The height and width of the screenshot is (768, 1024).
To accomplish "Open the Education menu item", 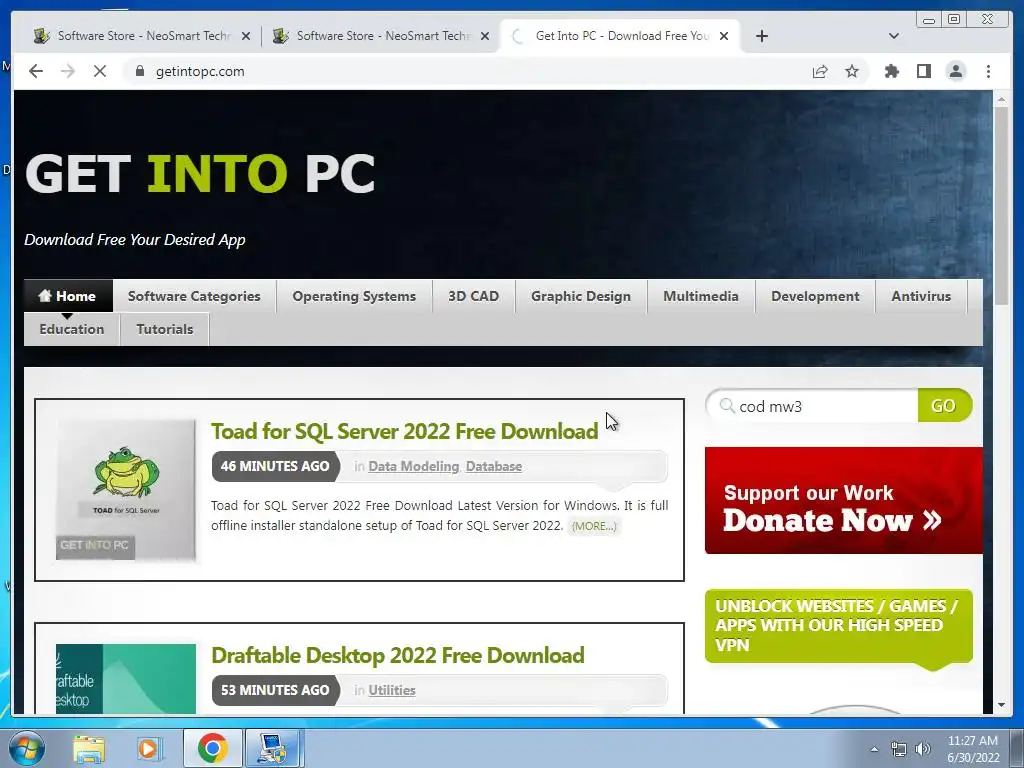I will 72,329.
